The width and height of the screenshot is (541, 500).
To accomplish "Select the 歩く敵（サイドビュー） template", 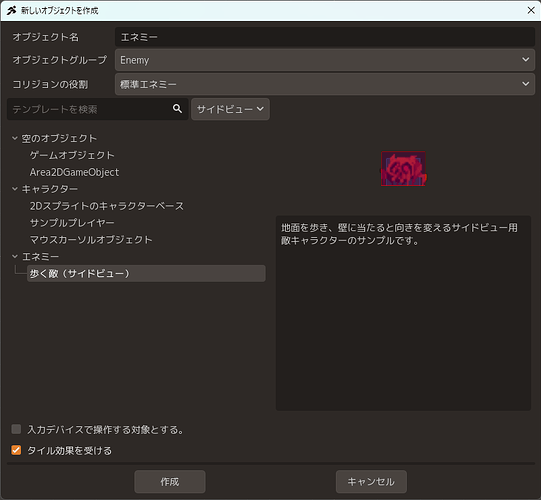I will (x=146, y=273).
